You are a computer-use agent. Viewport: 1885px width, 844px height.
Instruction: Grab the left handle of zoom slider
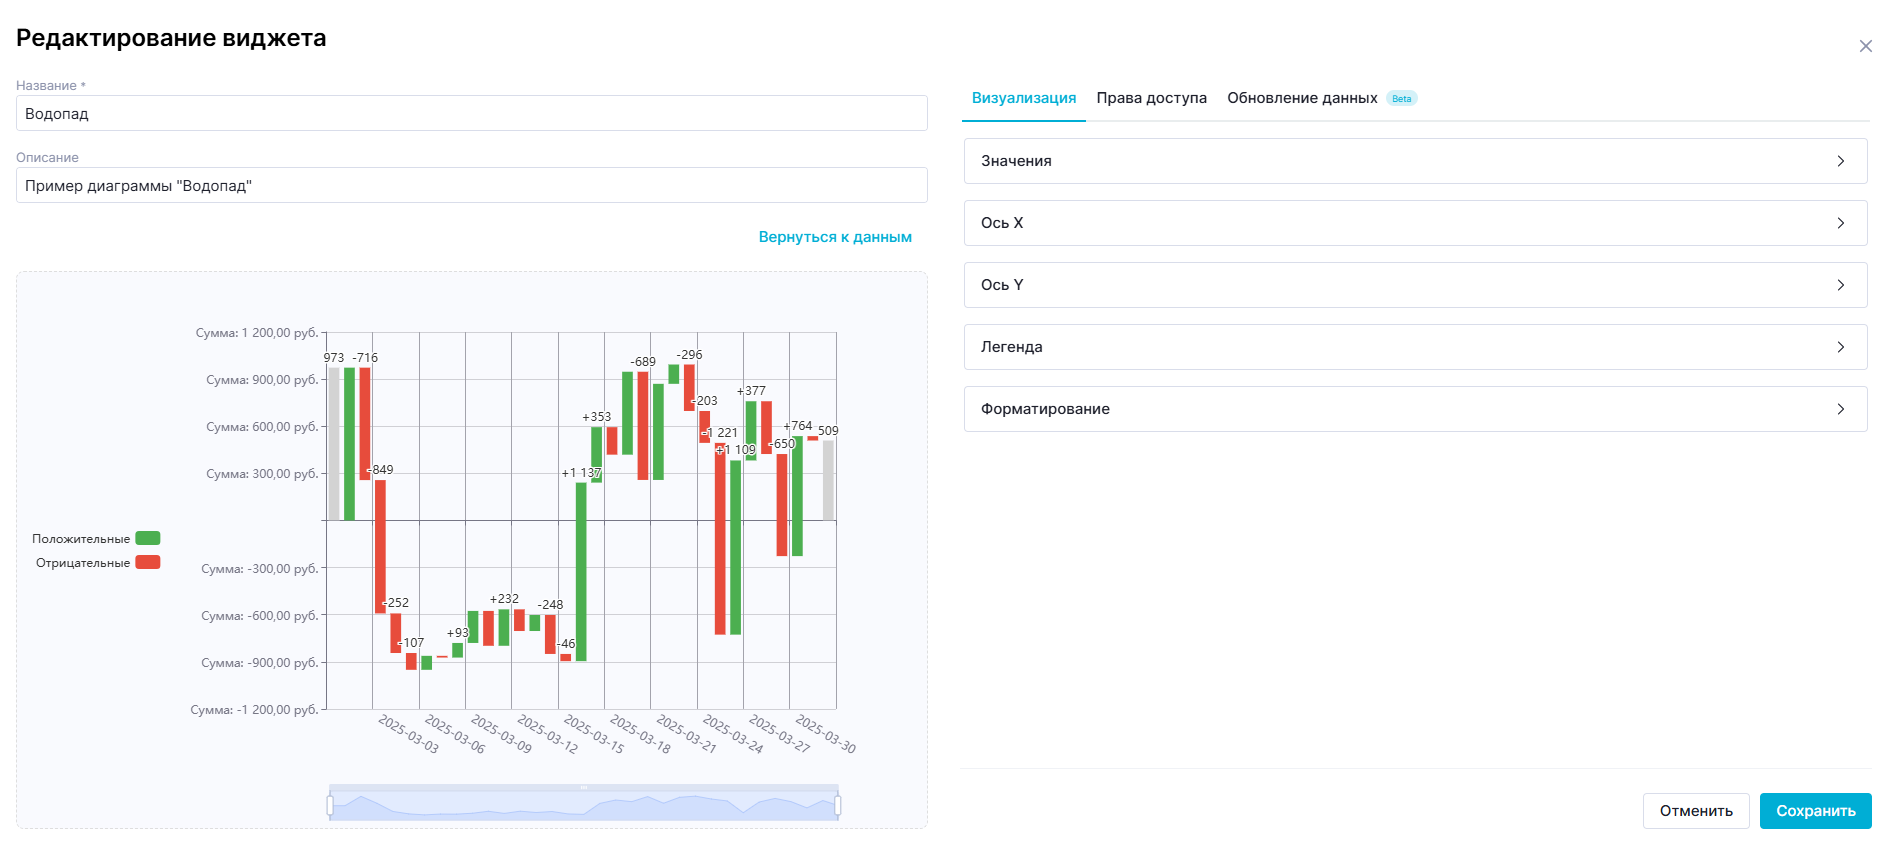click(x=330, y=805)
